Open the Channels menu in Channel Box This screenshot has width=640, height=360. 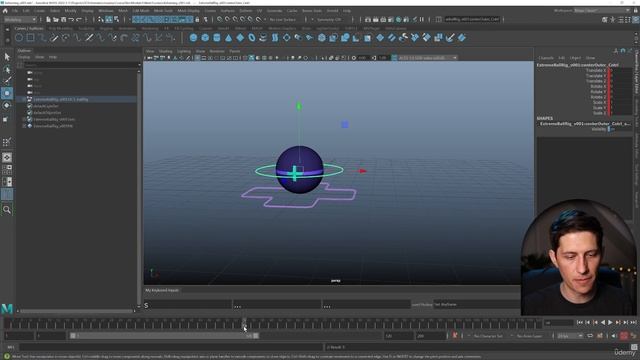tap(546, 58)
